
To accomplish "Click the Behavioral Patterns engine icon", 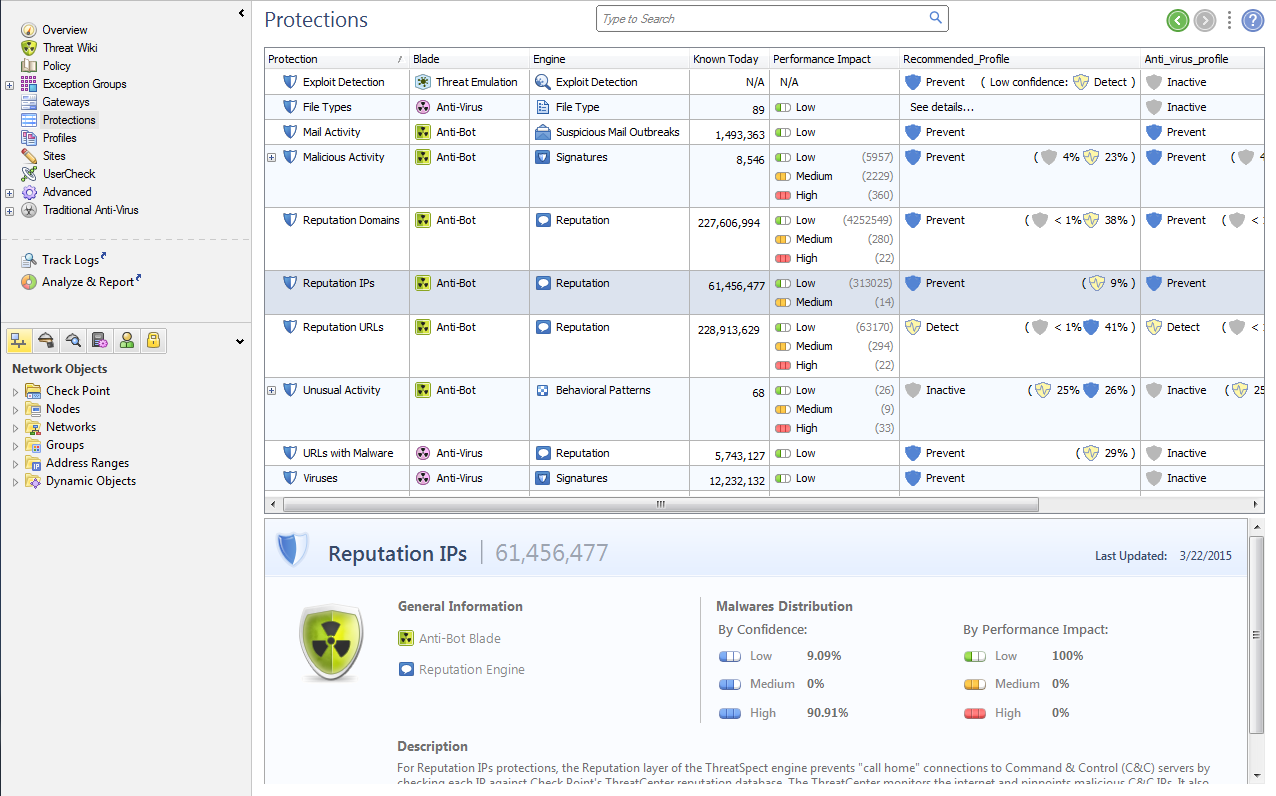I will (543, 390).
